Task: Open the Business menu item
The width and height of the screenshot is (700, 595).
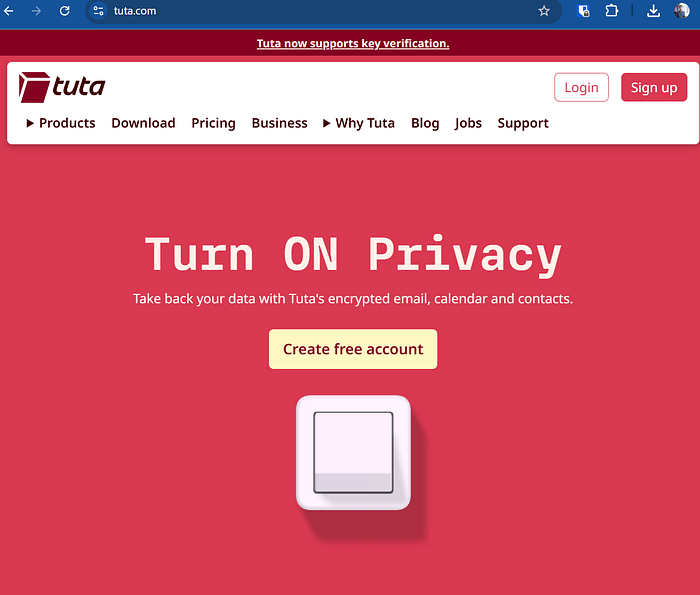Action: (x=279, y=123)
